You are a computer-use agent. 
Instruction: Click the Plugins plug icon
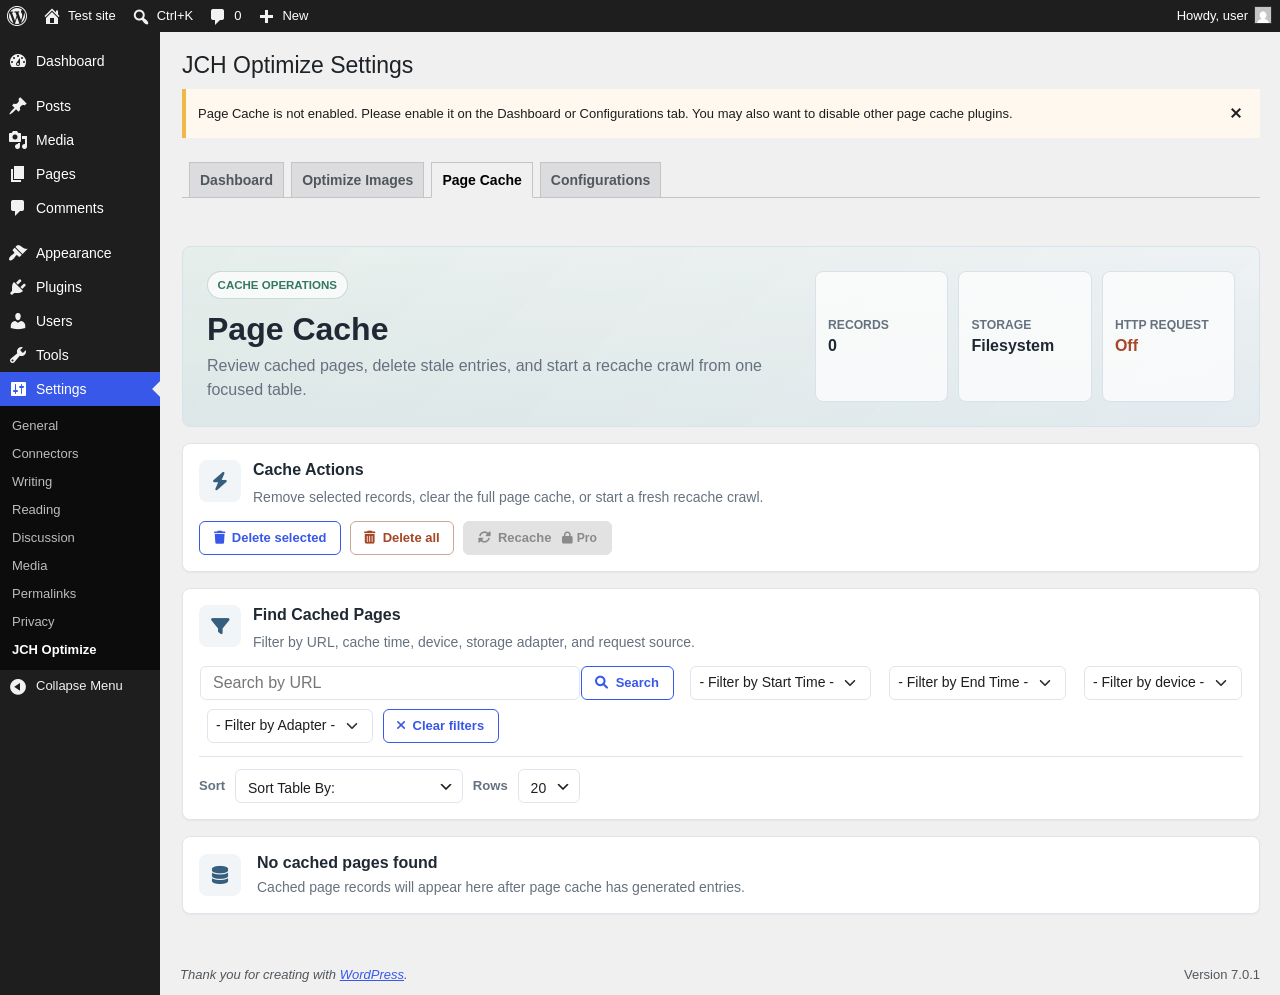click(x=18, y=287)
